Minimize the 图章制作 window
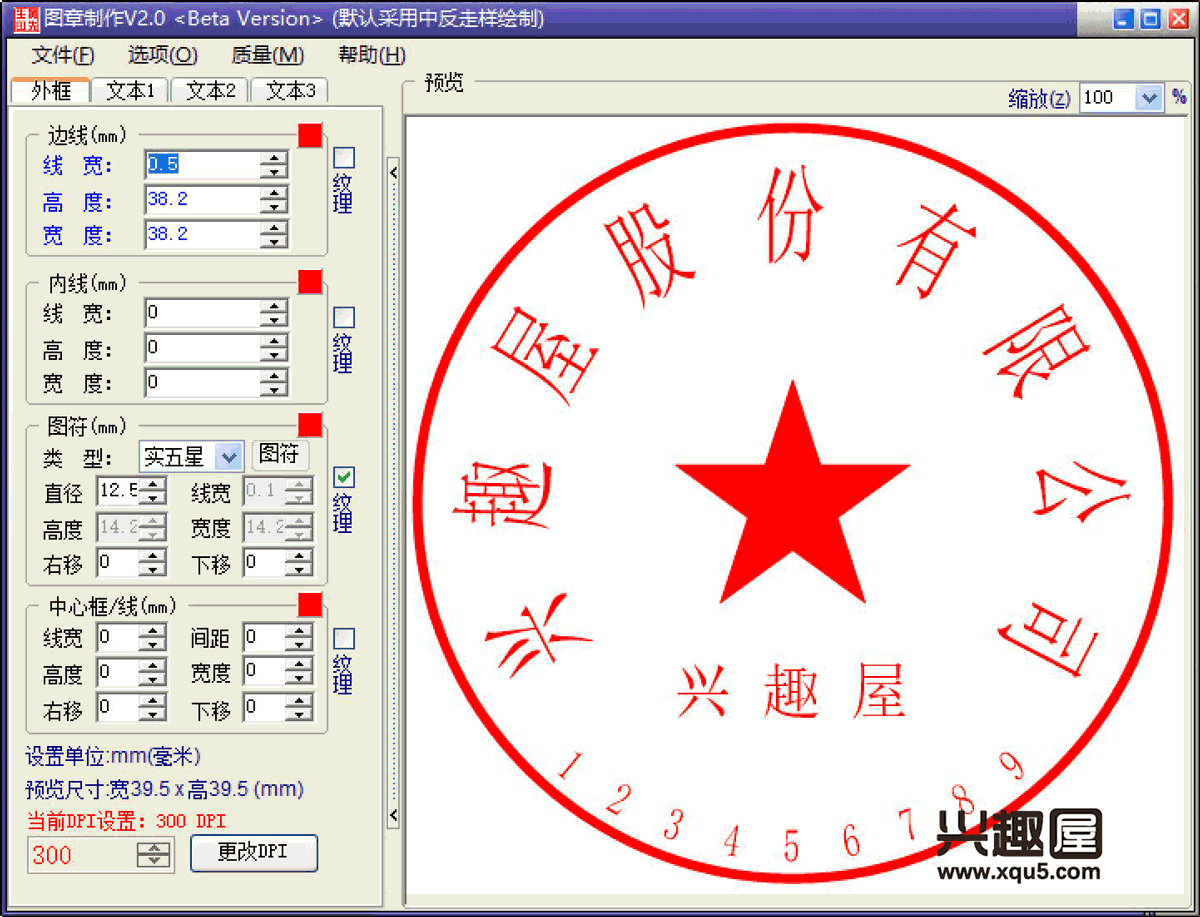 (x=1125, y=18)
